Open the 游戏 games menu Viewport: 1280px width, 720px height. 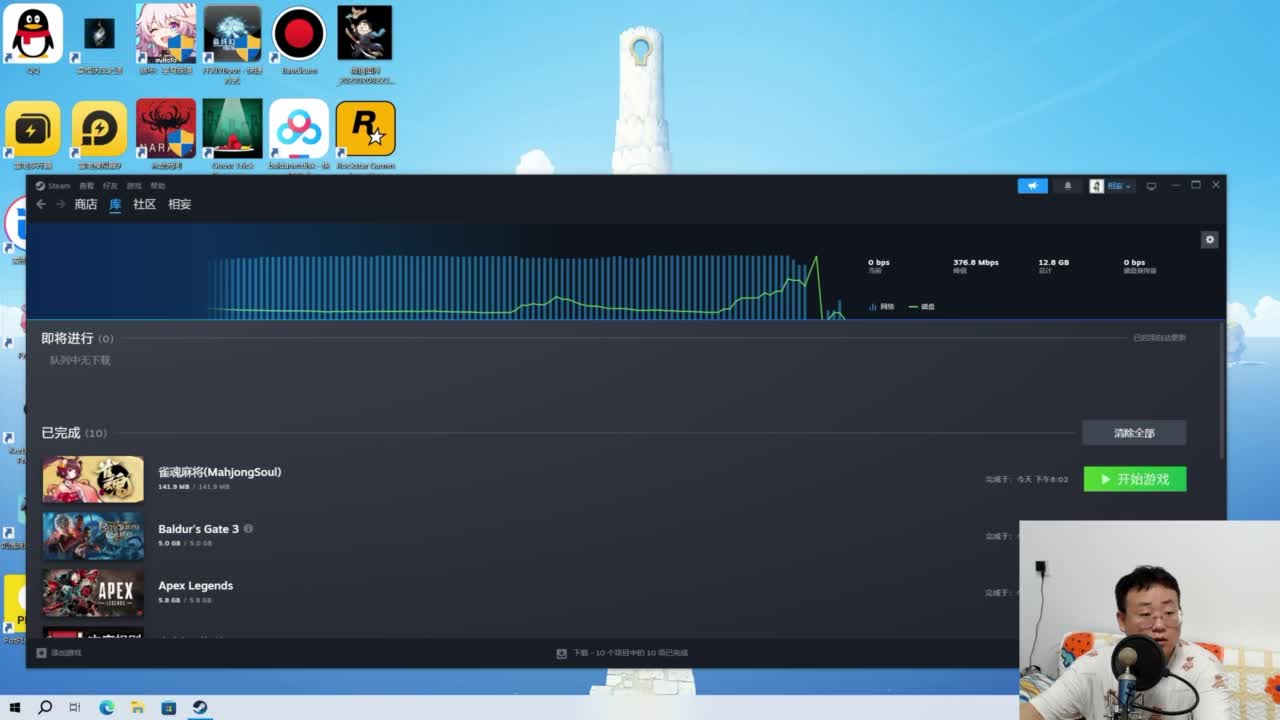134,186
